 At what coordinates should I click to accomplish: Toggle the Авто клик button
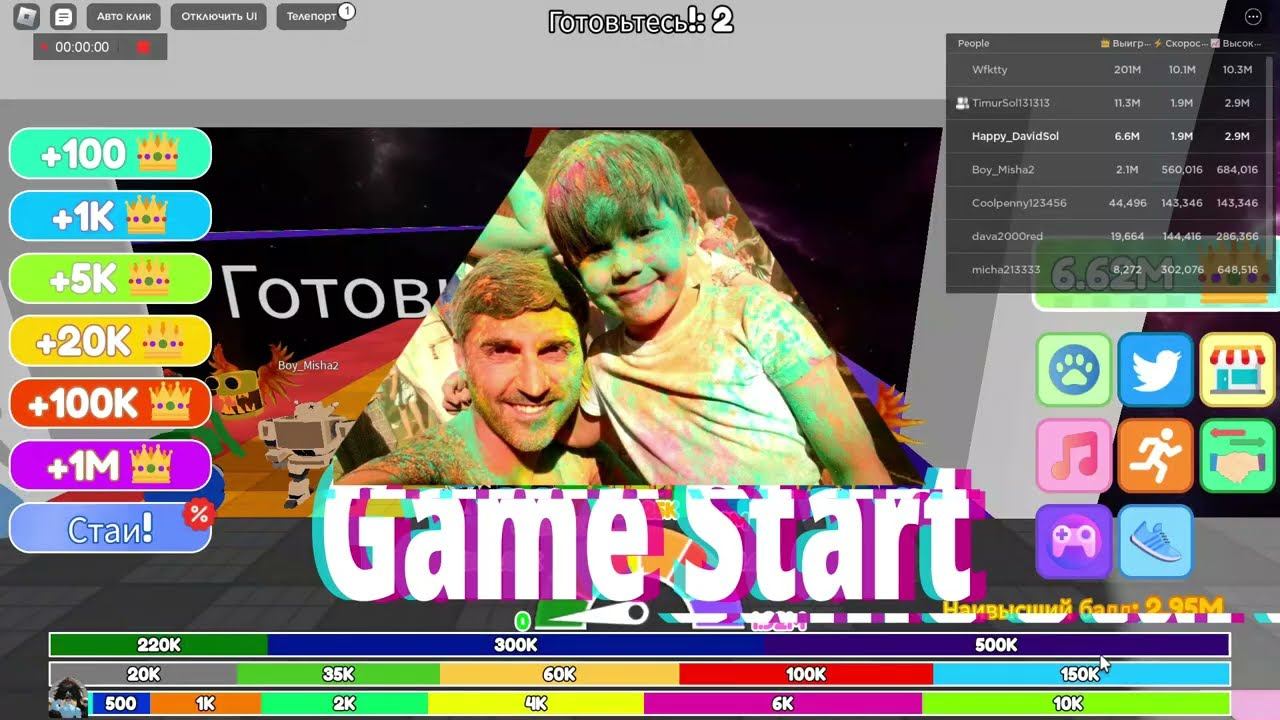point(123,17)
